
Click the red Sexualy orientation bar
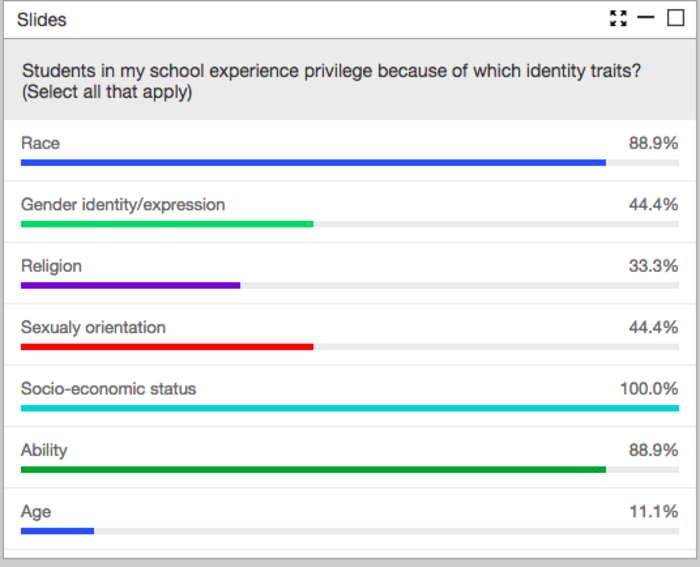pos(167,346)
